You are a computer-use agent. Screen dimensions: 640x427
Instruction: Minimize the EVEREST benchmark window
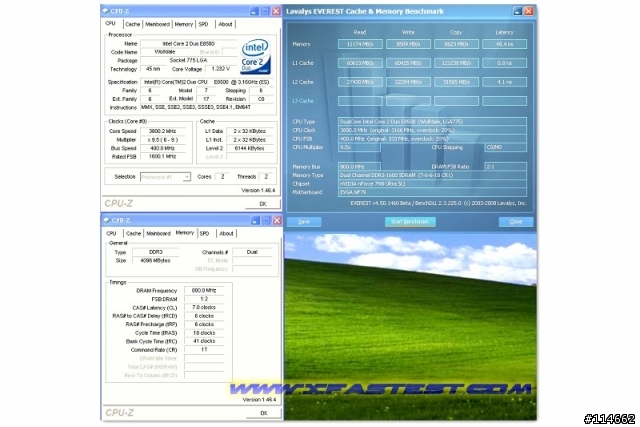point(518,11)
